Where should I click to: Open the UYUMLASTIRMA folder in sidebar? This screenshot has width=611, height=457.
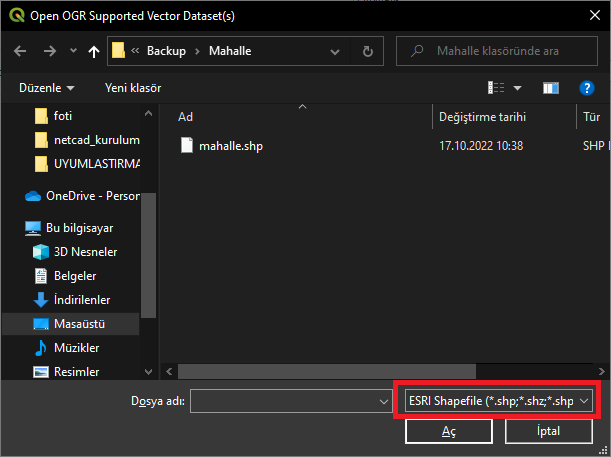(87, 164)
